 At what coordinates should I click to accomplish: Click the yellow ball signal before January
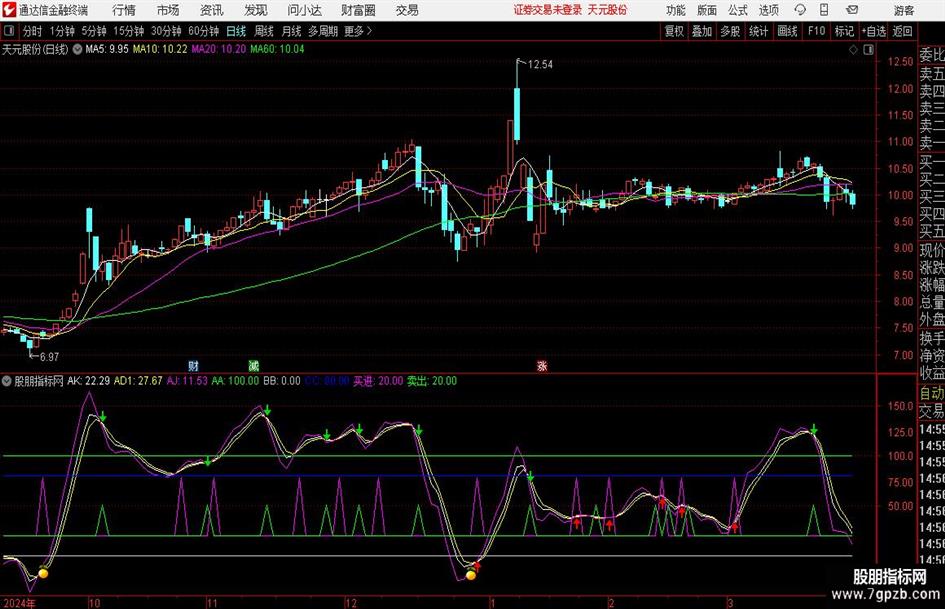pos(471,575)
